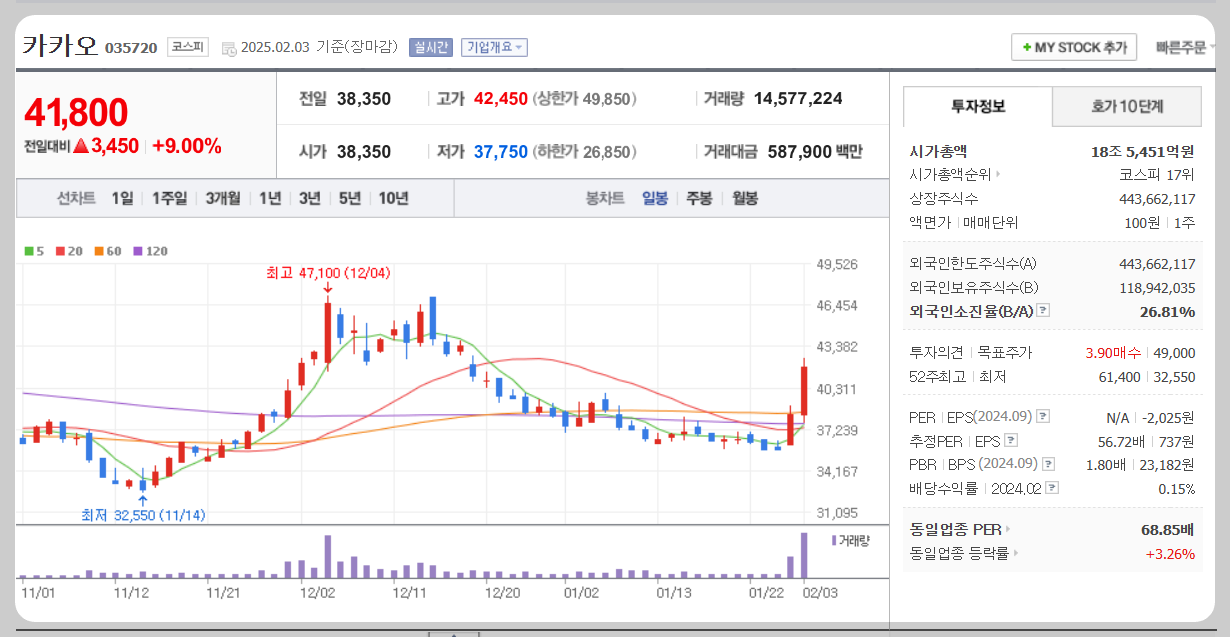The image size is (1230, 637).
Task: Click the 배당수익률 value 0.15%
Action: coord(1176,489)
